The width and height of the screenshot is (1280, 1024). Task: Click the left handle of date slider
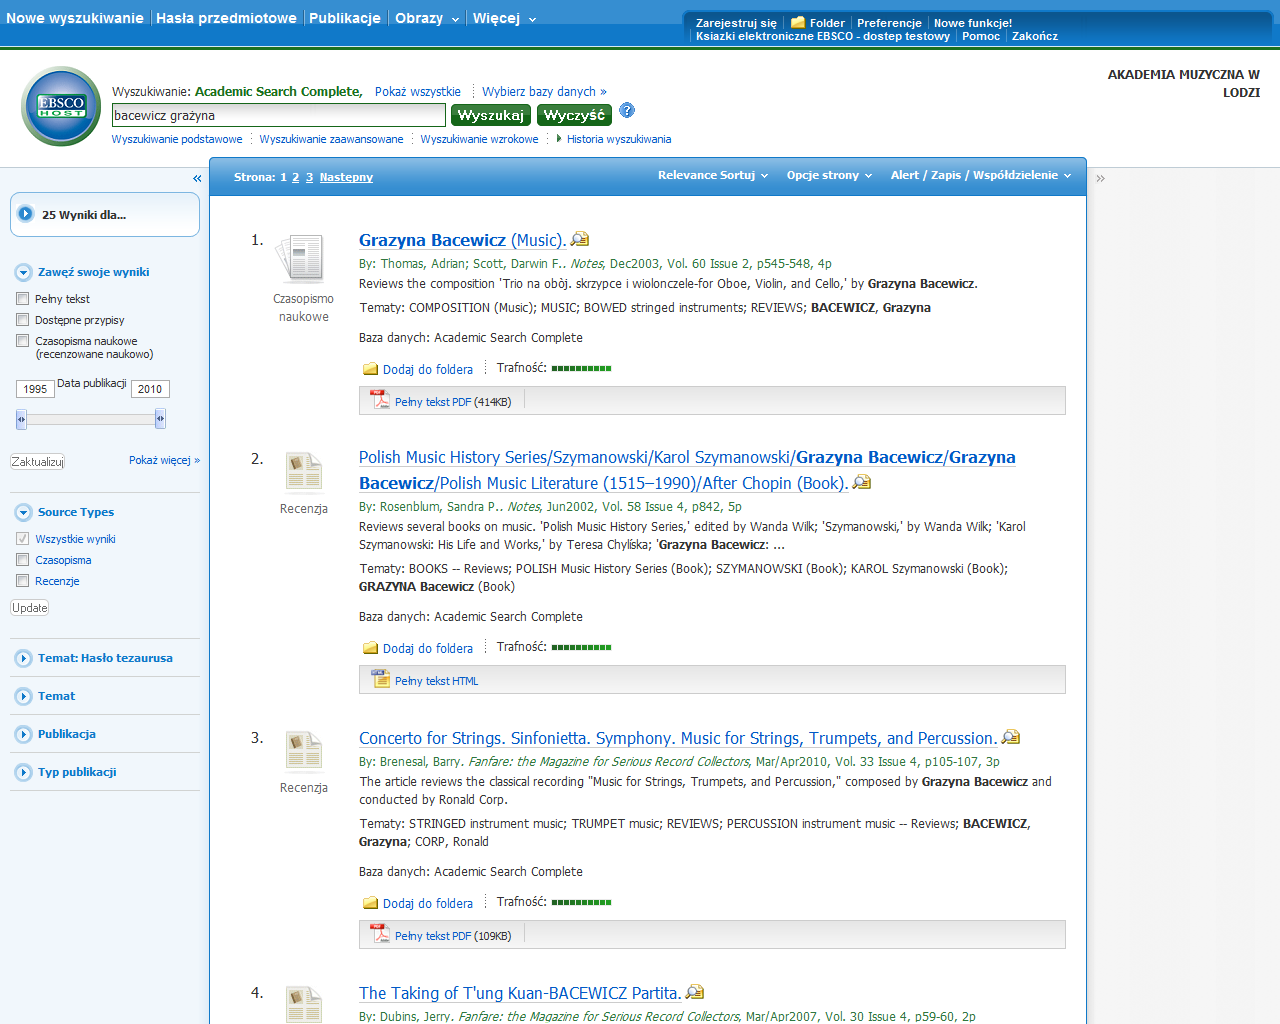(21, 419)
